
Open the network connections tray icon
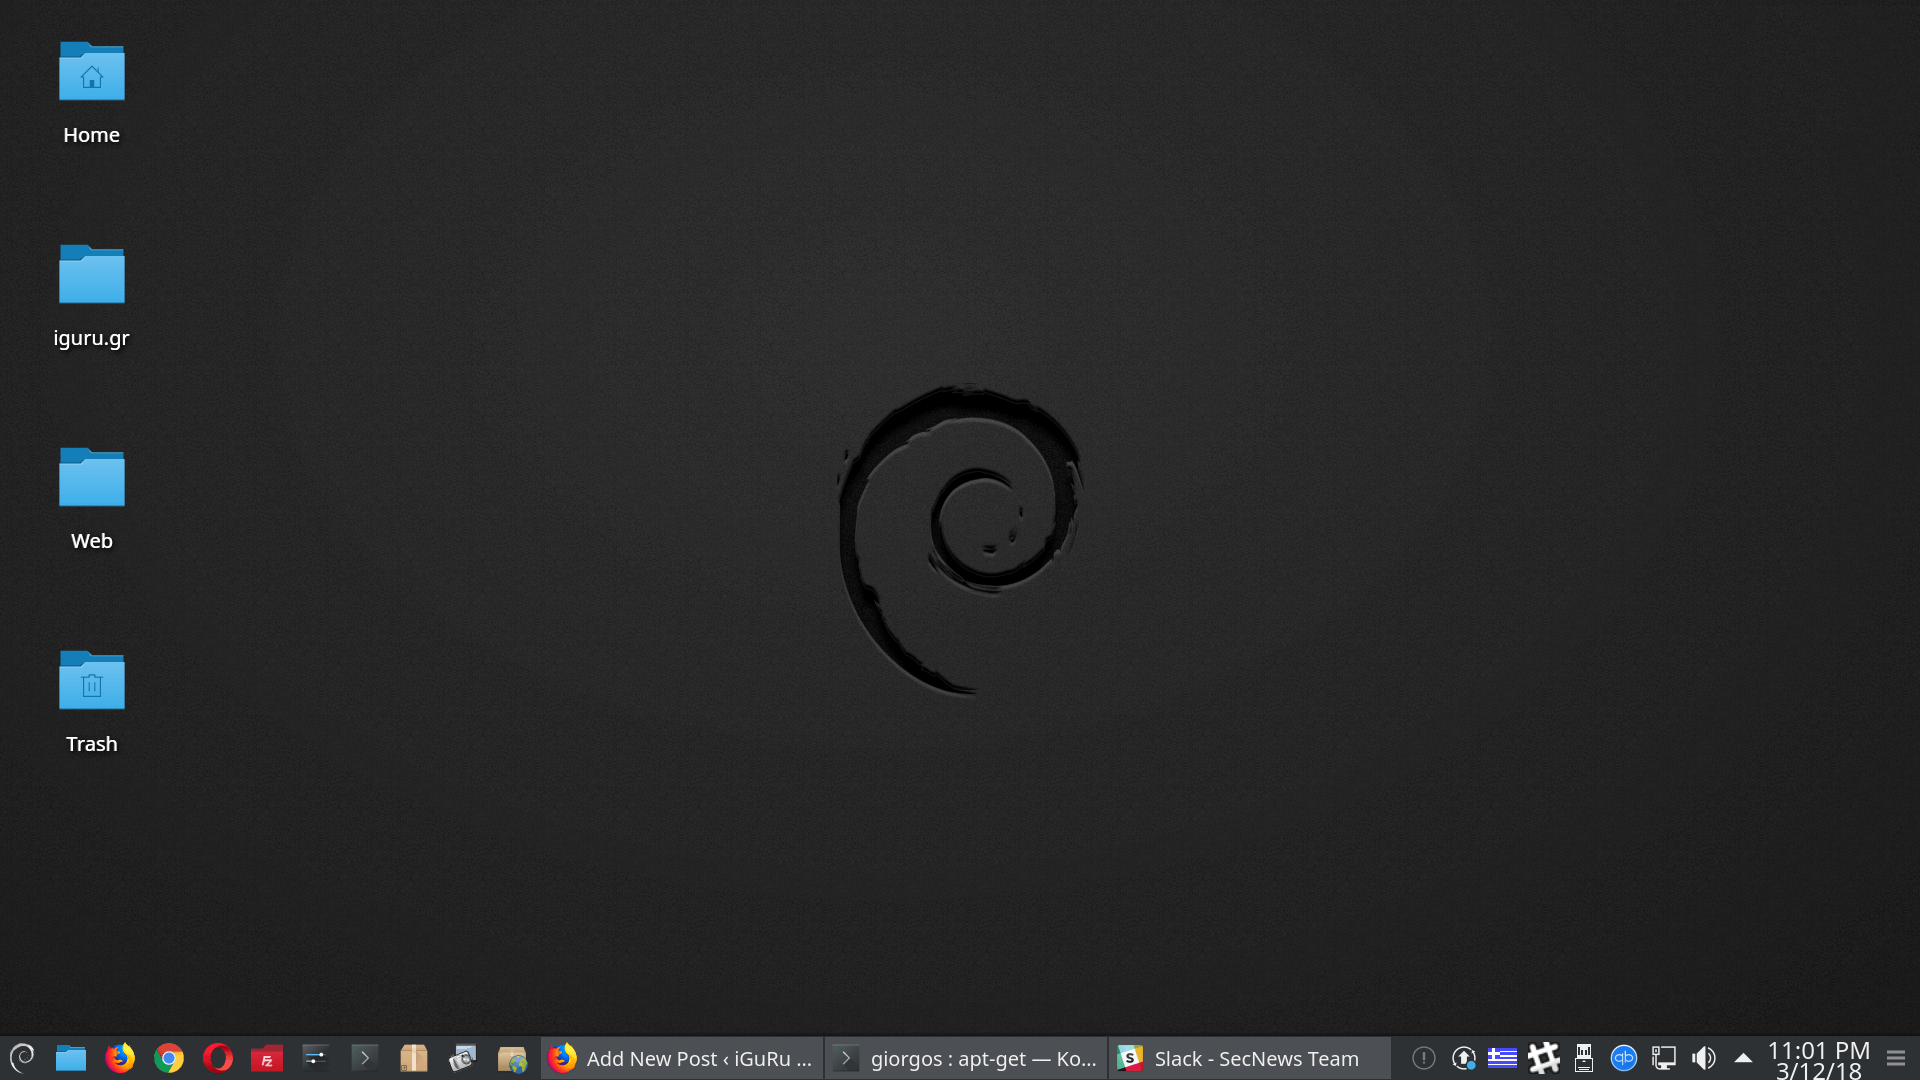tap(1664, 1058)
